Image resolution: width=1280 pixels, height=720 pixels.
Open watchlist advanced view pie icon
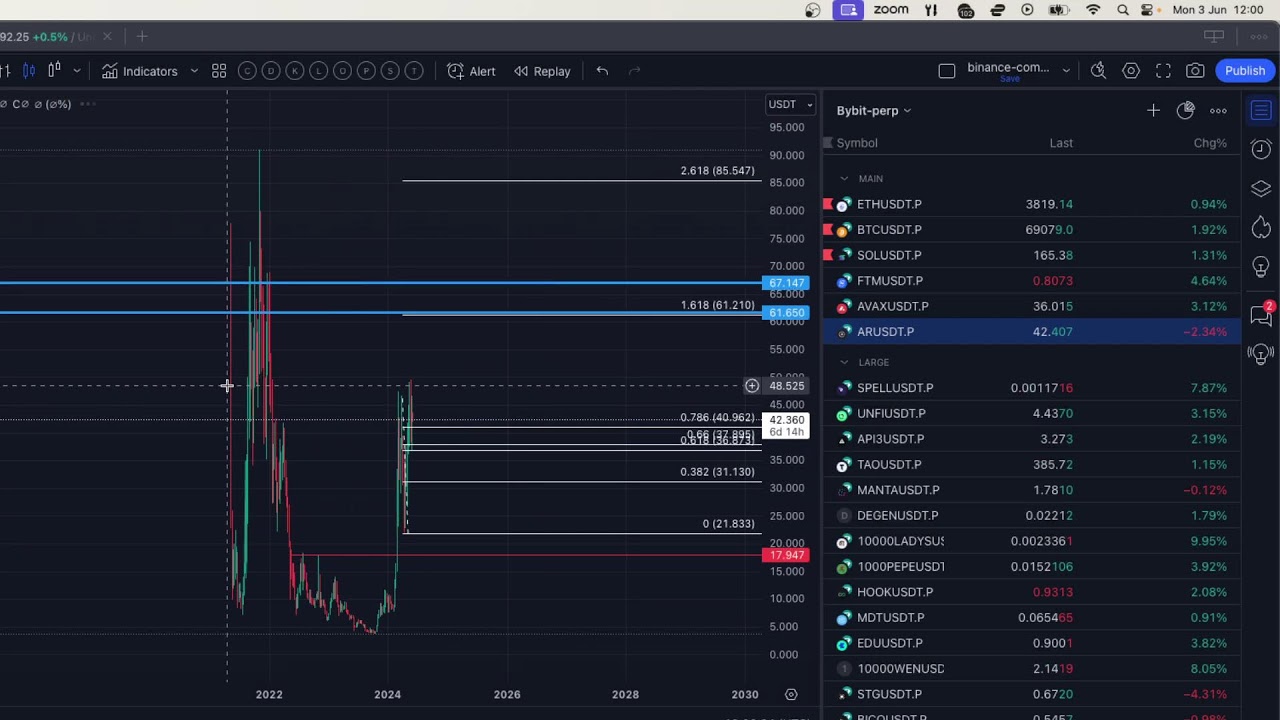[x=1185, y=111]
